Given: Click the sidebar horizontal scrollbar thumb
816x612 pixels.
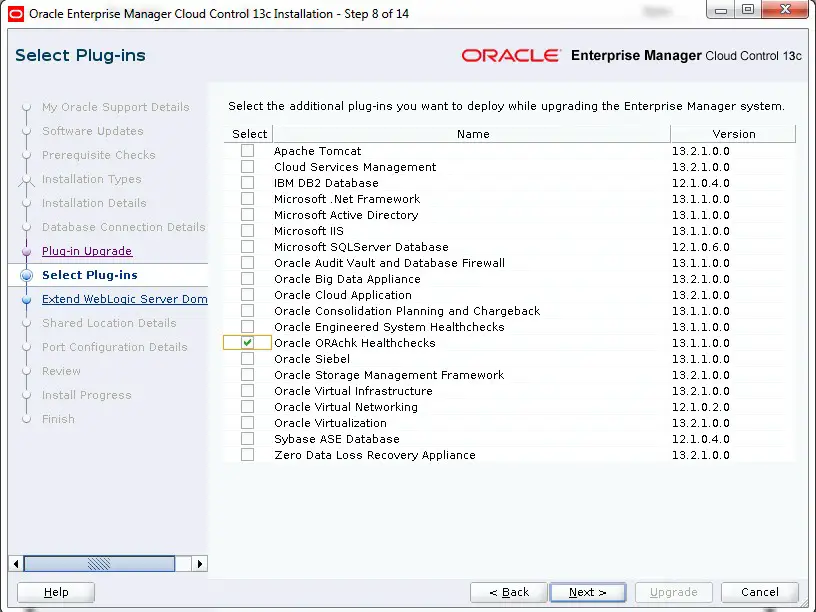Looking at the screenshot, I should [x=99, y=564].
